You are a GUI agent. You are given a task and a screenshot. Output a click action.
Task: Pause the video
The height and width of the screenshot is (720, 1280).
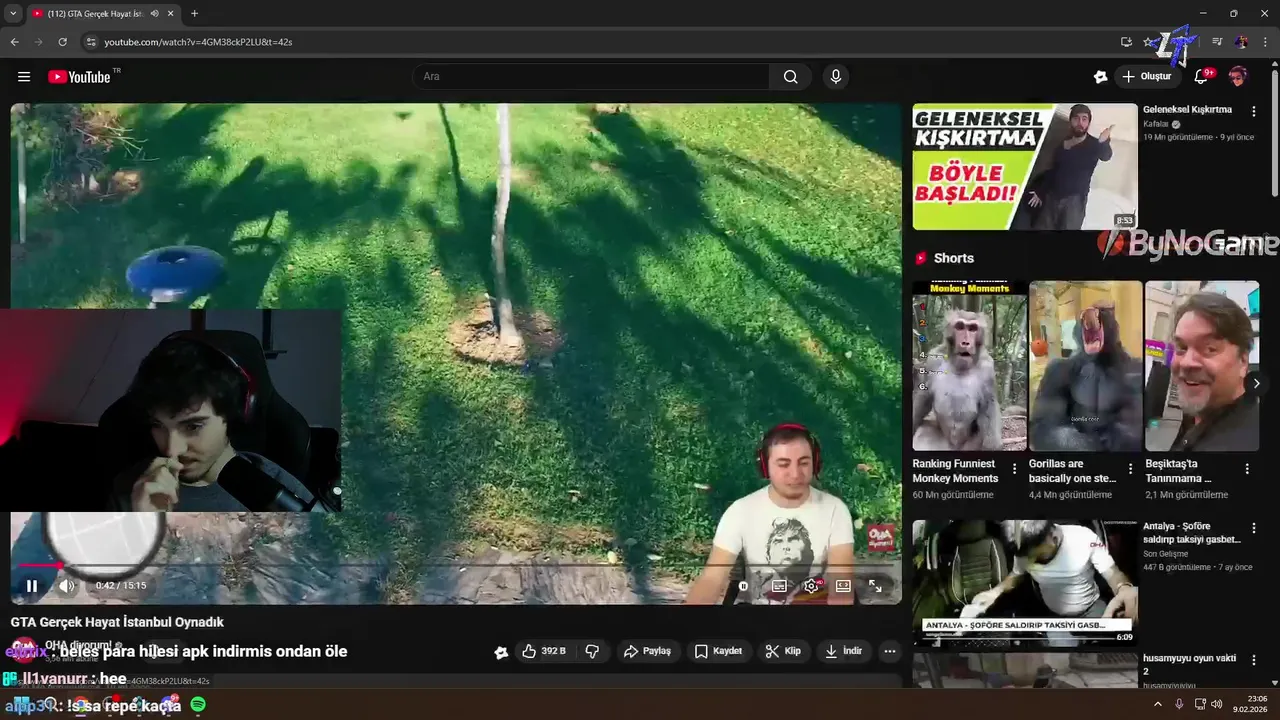coord(32,586)
